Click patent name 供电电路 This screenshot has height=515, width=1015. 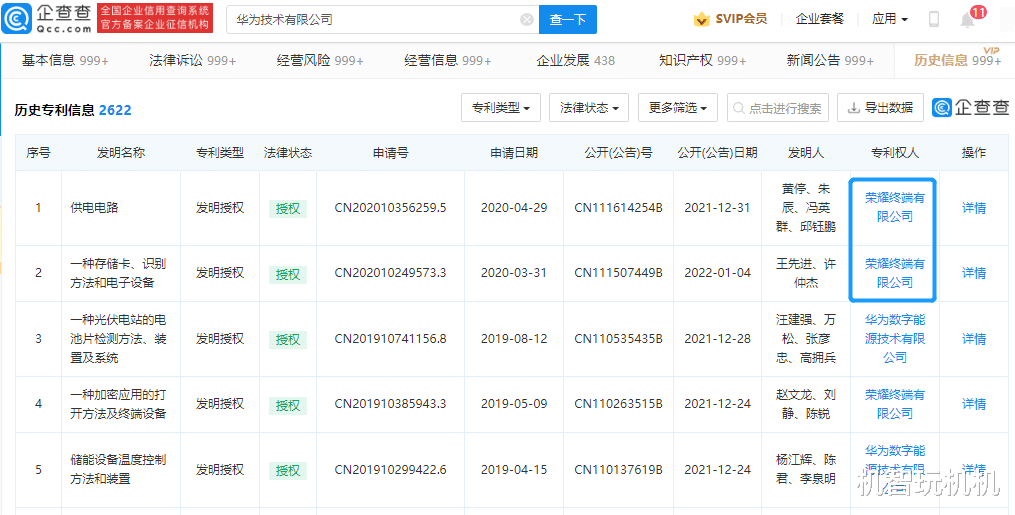point(94,208)
